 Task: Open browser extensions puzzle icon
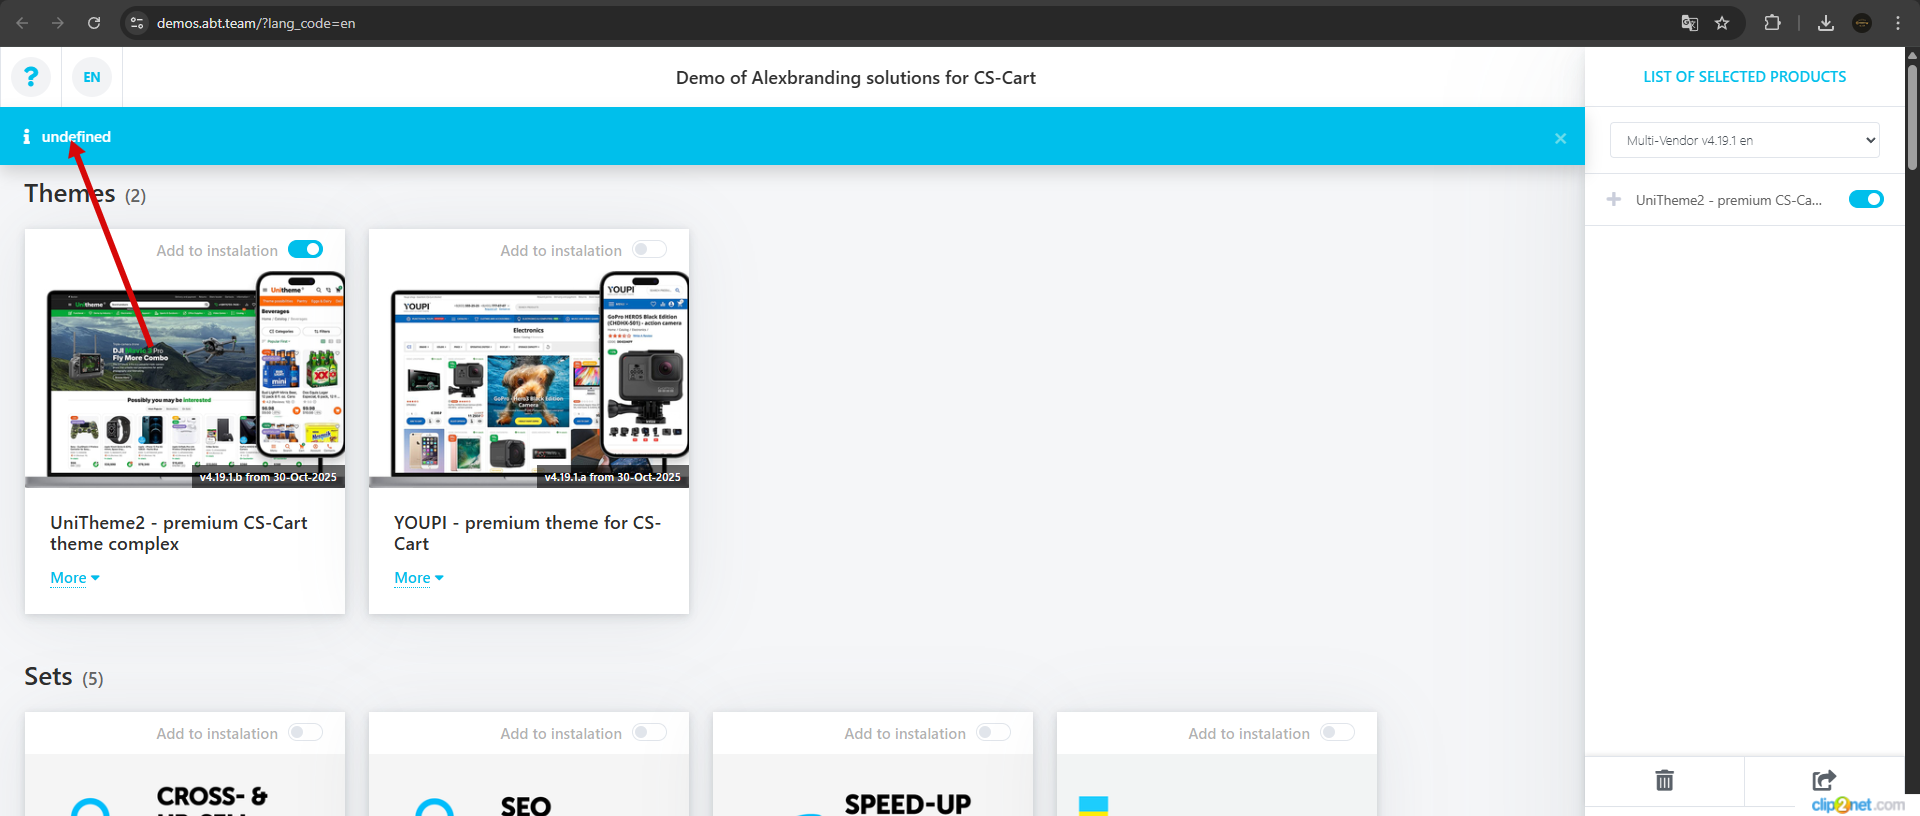point(1772,23)
